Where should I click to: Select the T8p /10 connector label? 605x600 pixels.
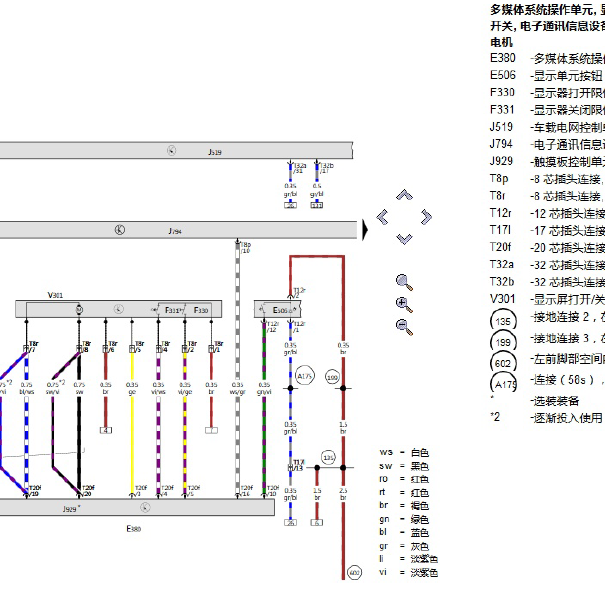click(245, 247)
